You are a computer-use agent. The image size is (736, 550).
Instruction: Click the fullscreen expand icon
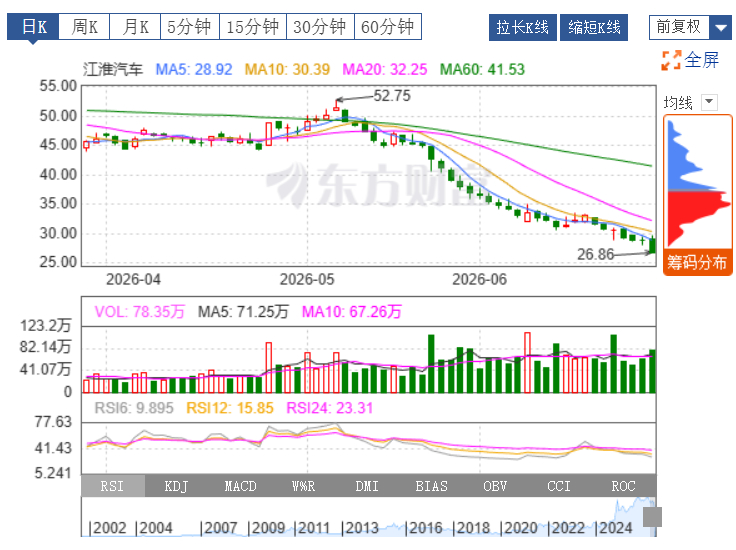coord(671,61)
